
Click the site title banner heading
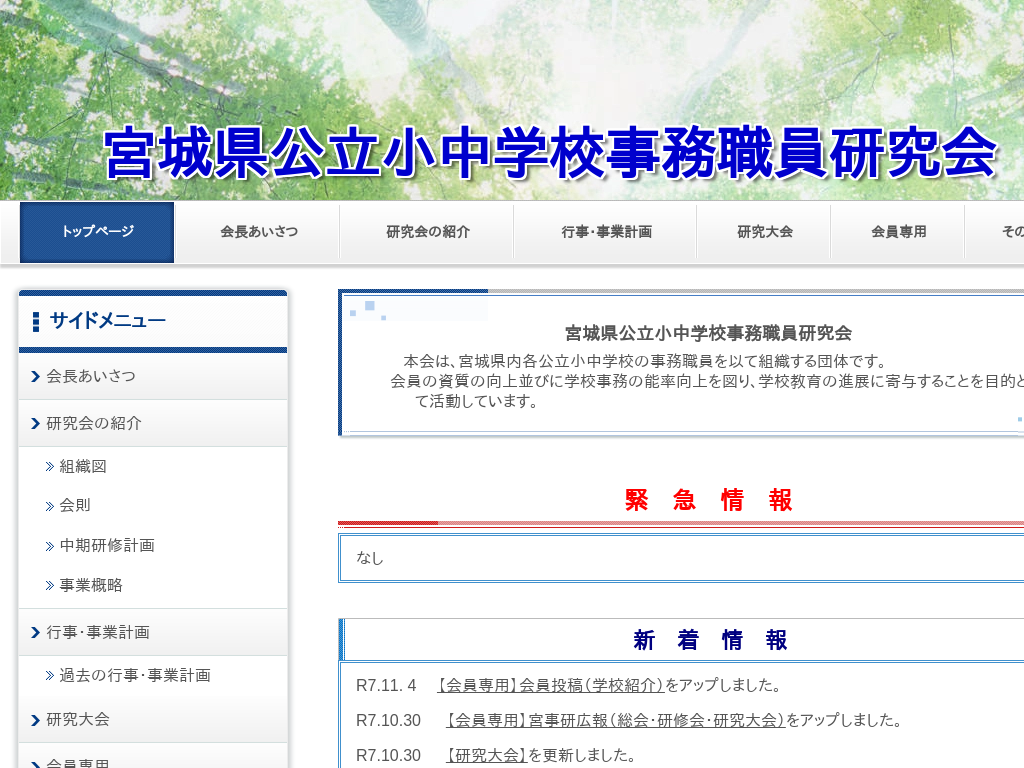(x=550, y=153)
